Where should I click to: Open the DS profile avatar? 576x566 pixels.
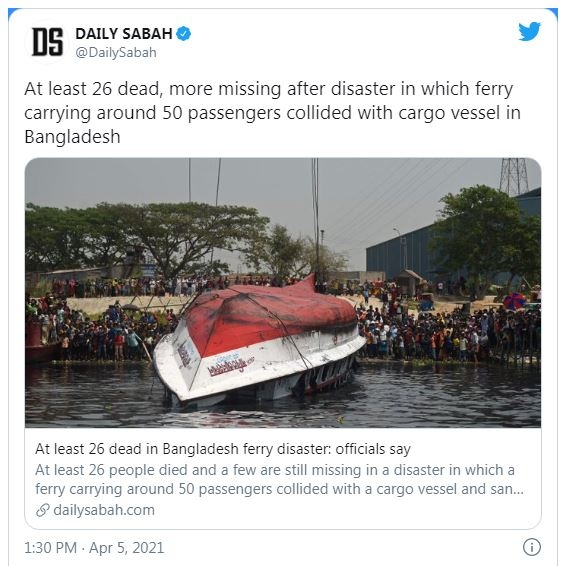point(47,42)
